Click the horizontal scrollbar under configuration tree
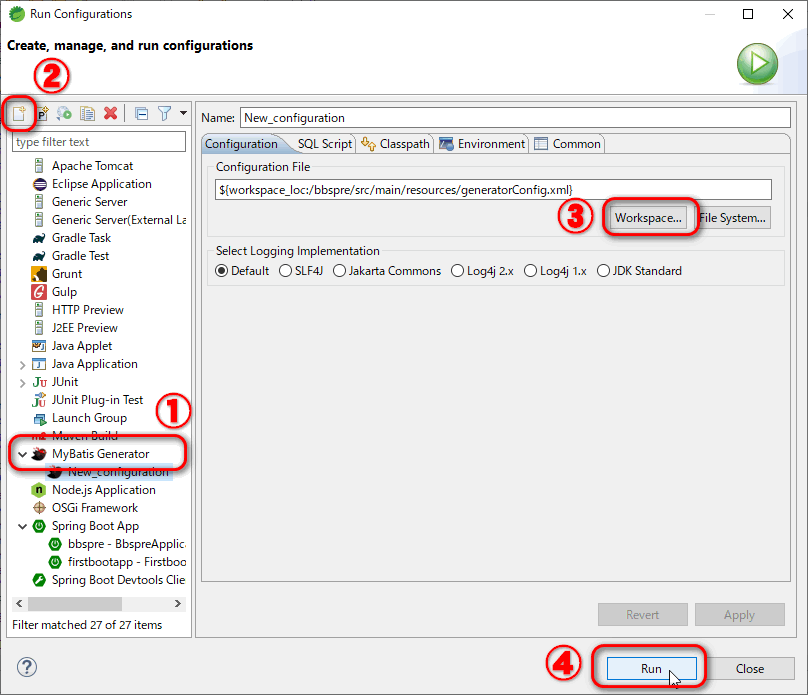The height and width of the screenshot is (695, 808). click(x=75, y=604)
